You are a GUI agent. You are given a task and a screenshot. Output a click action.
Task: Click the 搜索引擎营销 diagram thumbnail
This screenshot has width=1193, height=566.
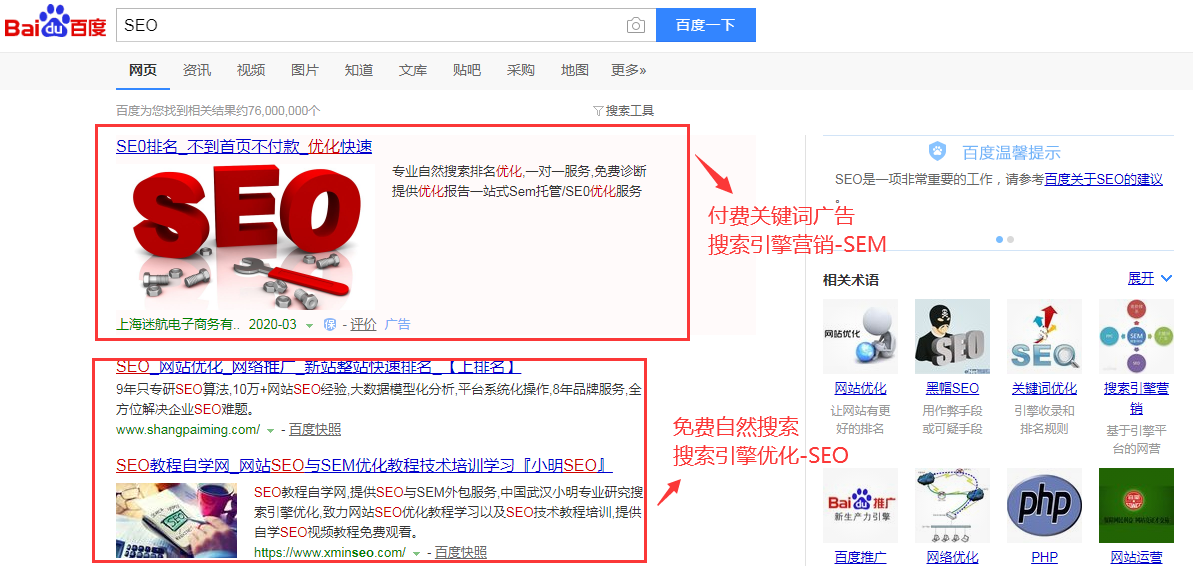(1137, 336)
